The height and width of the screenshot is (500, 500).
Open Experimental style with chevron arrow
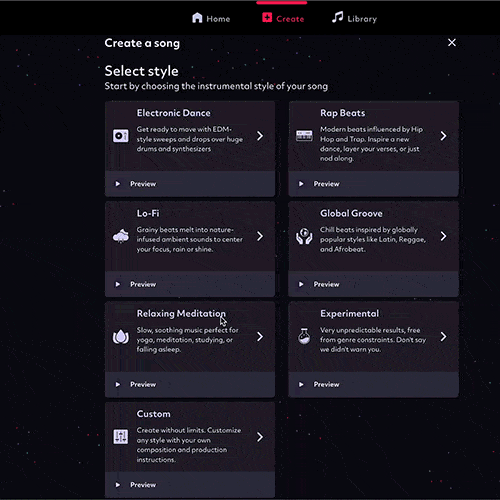443,336
